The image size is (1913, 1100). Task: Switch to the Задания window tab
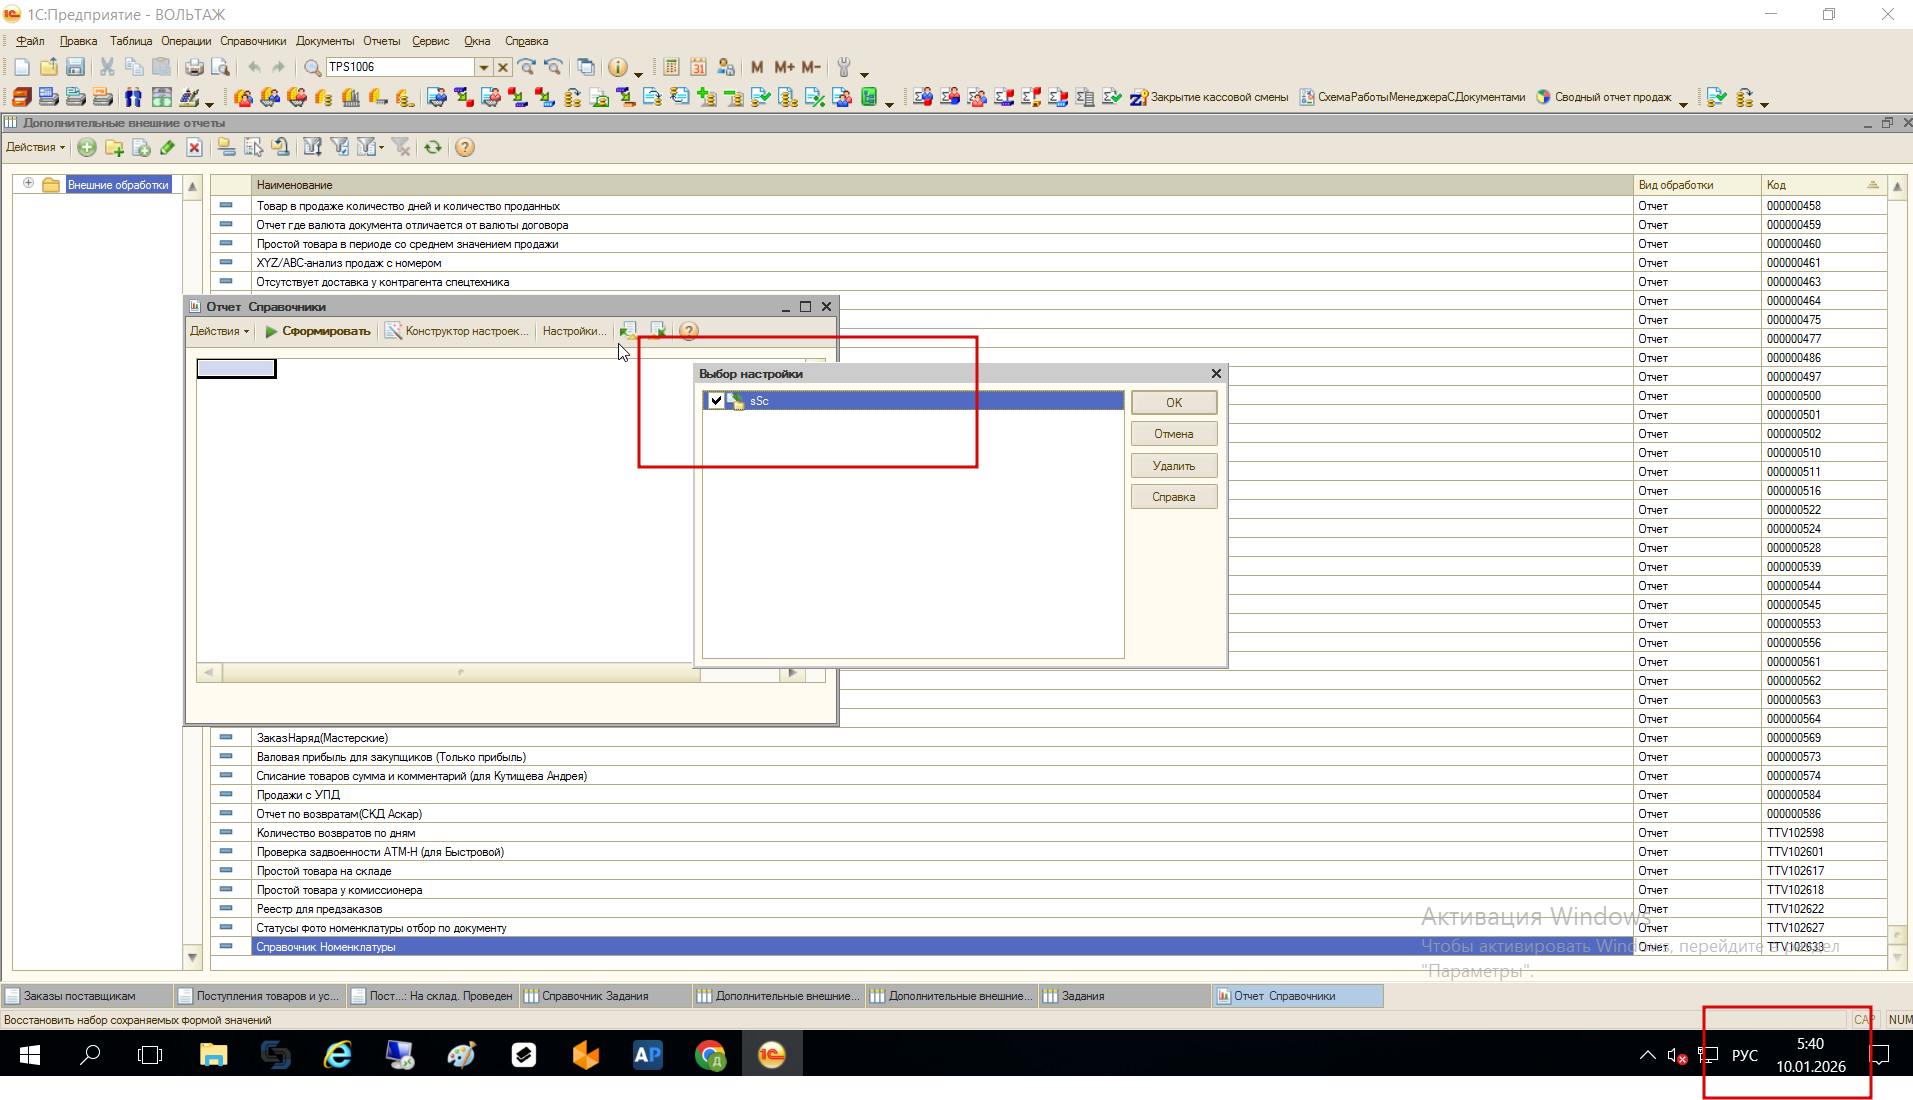click(1124, 996)
